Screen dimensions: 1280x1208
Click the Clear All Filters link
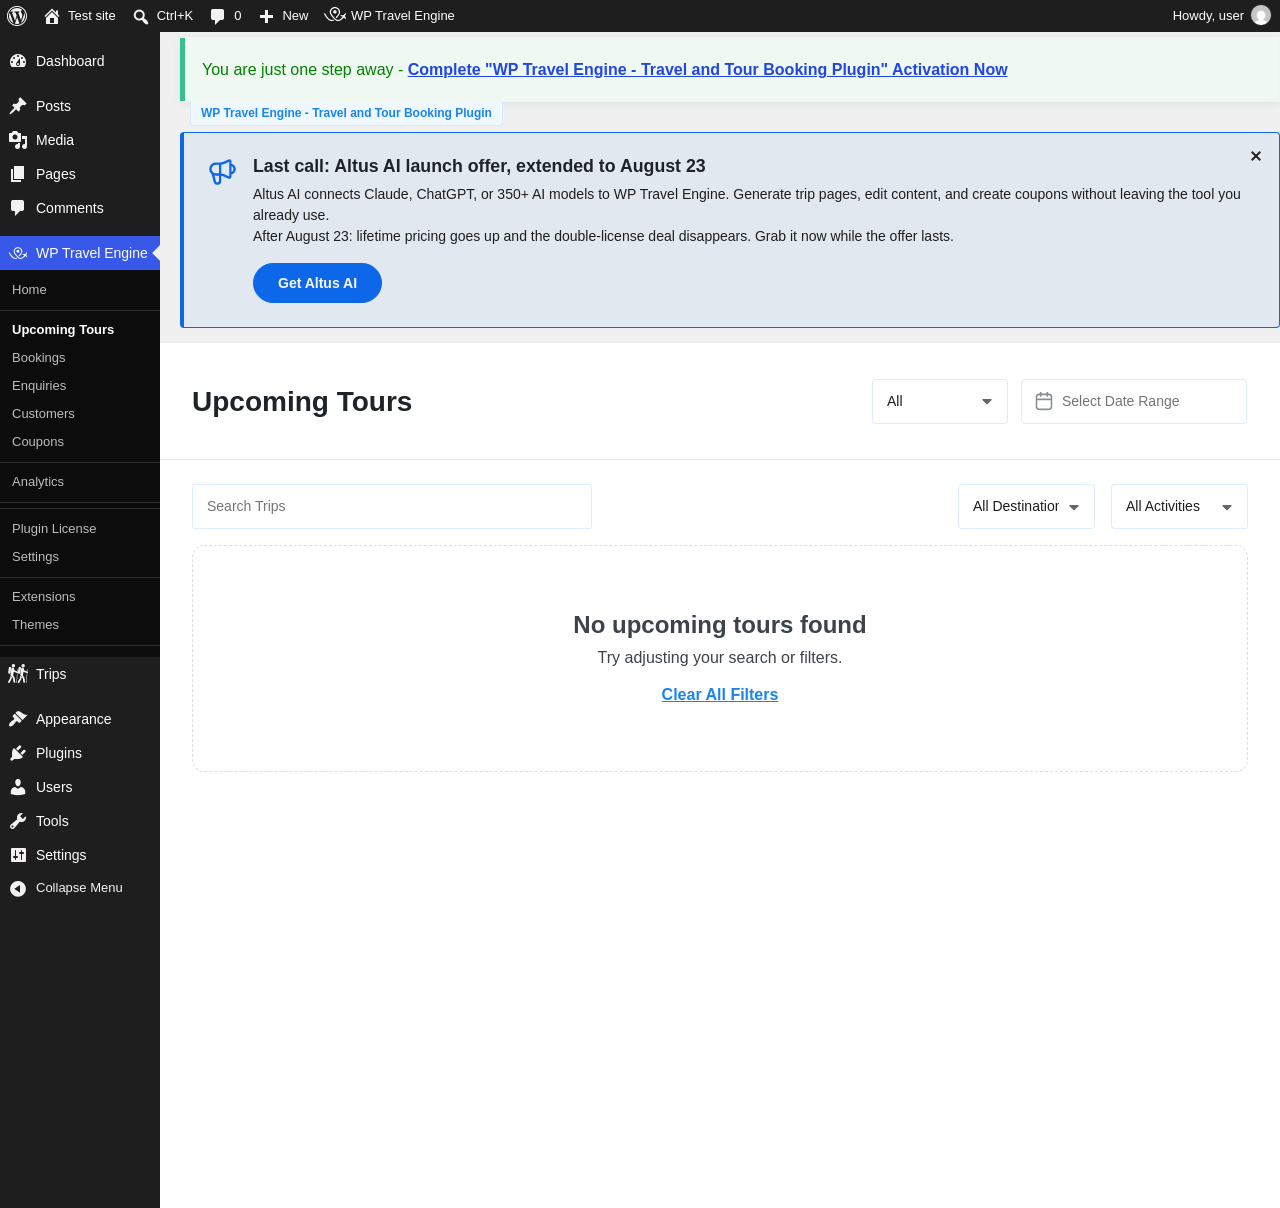(720, 694)
